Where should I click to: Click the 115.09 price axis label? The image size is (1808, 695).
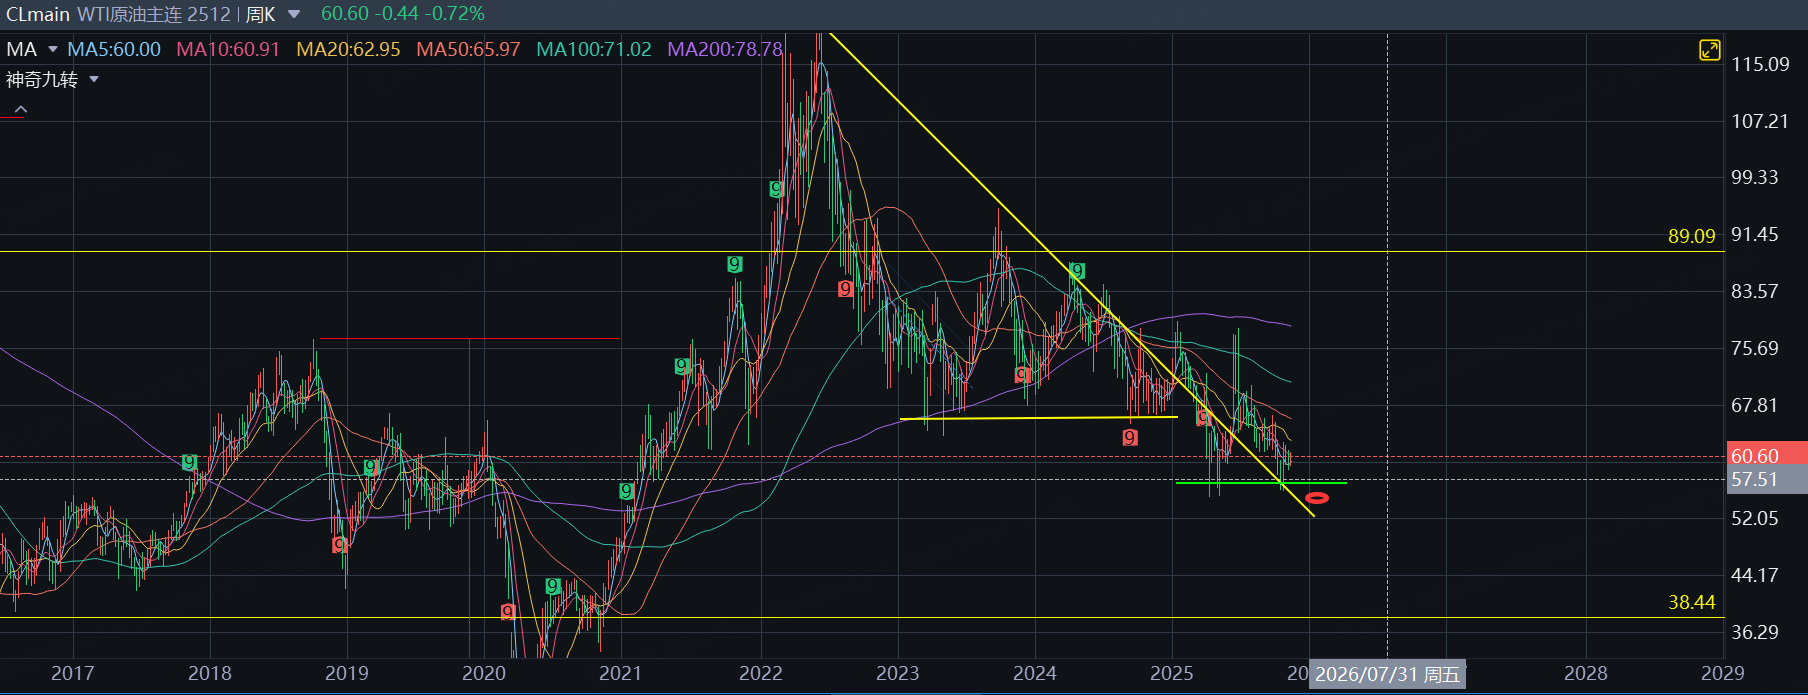pyautogui.click(x=1760, y=64)
